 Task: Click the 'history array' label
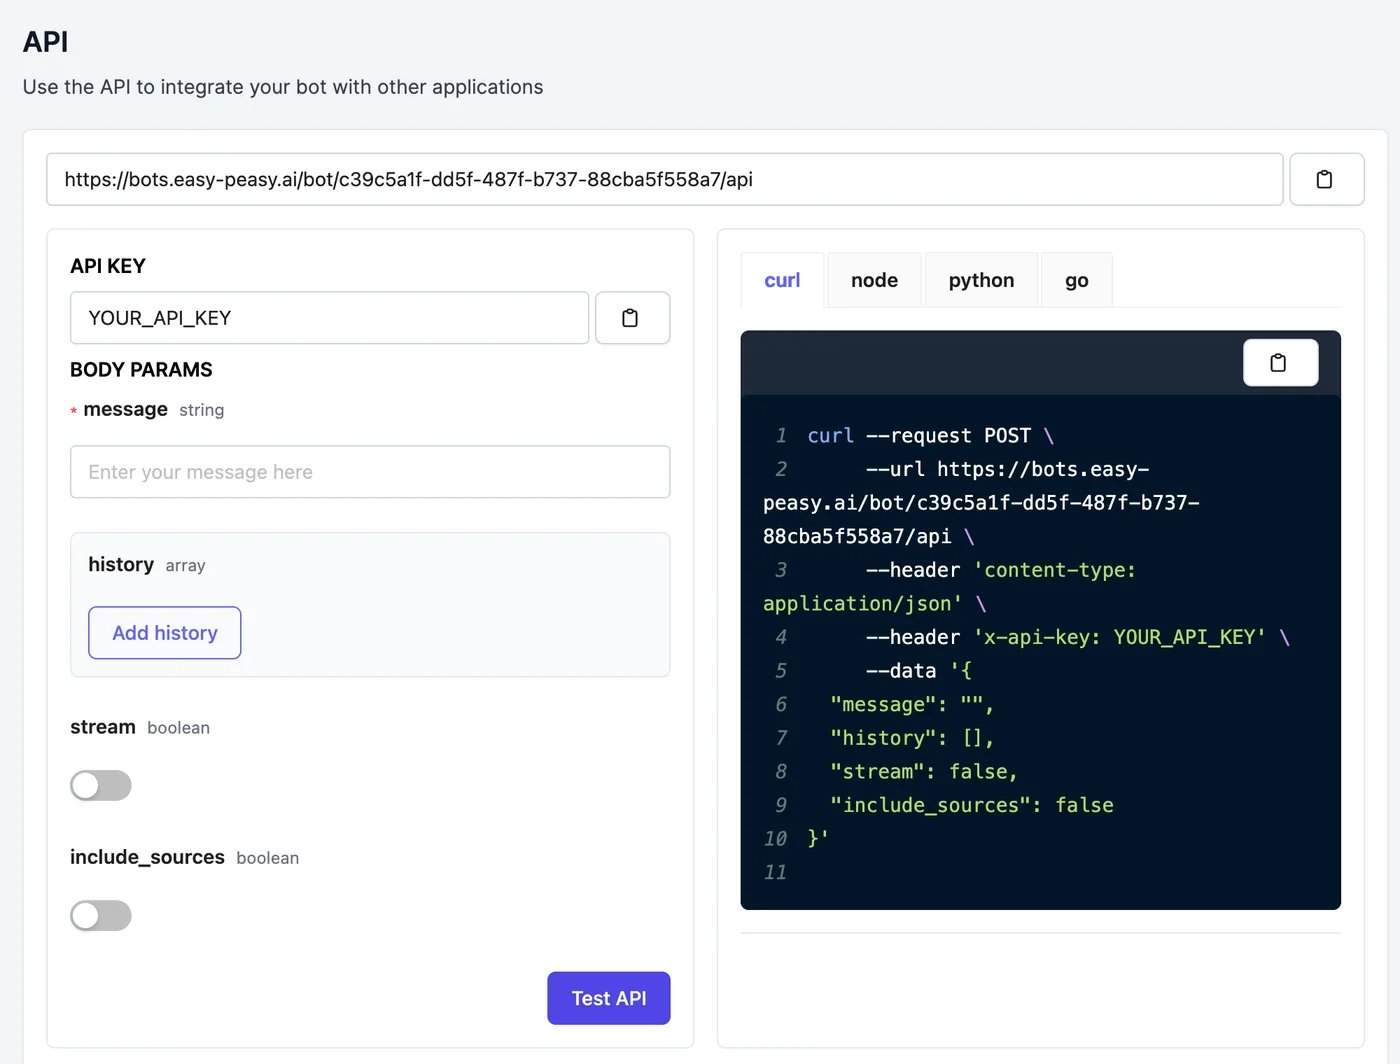[147, 565]
